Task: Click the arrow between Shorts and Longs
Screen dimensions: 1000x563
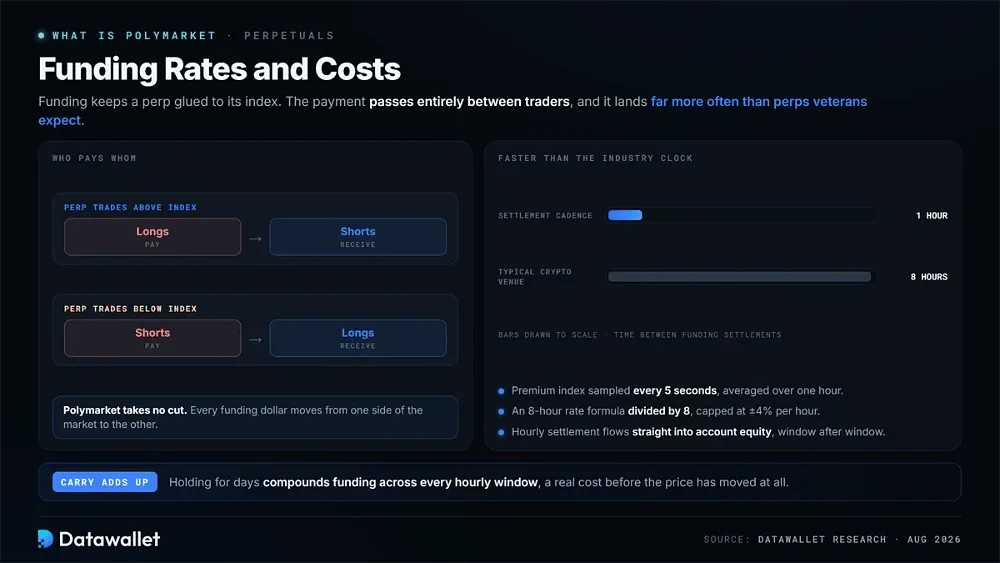Action: 255,340
